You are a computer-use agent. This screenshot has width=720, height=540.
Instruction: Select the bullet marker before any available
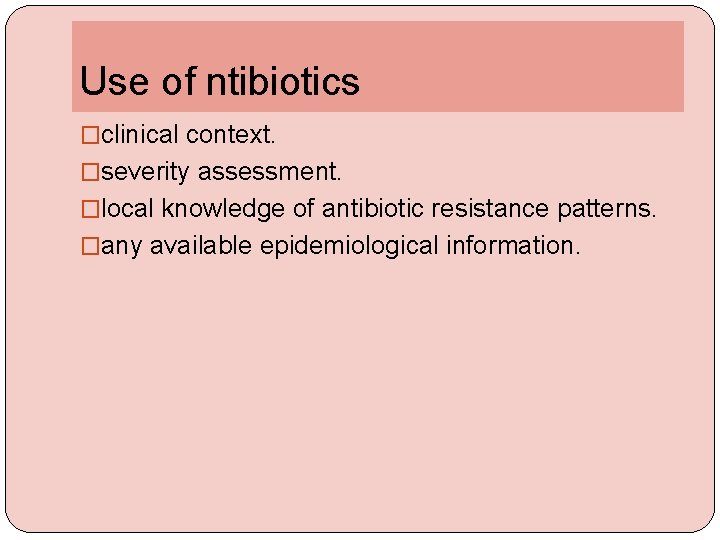point(90,246)
